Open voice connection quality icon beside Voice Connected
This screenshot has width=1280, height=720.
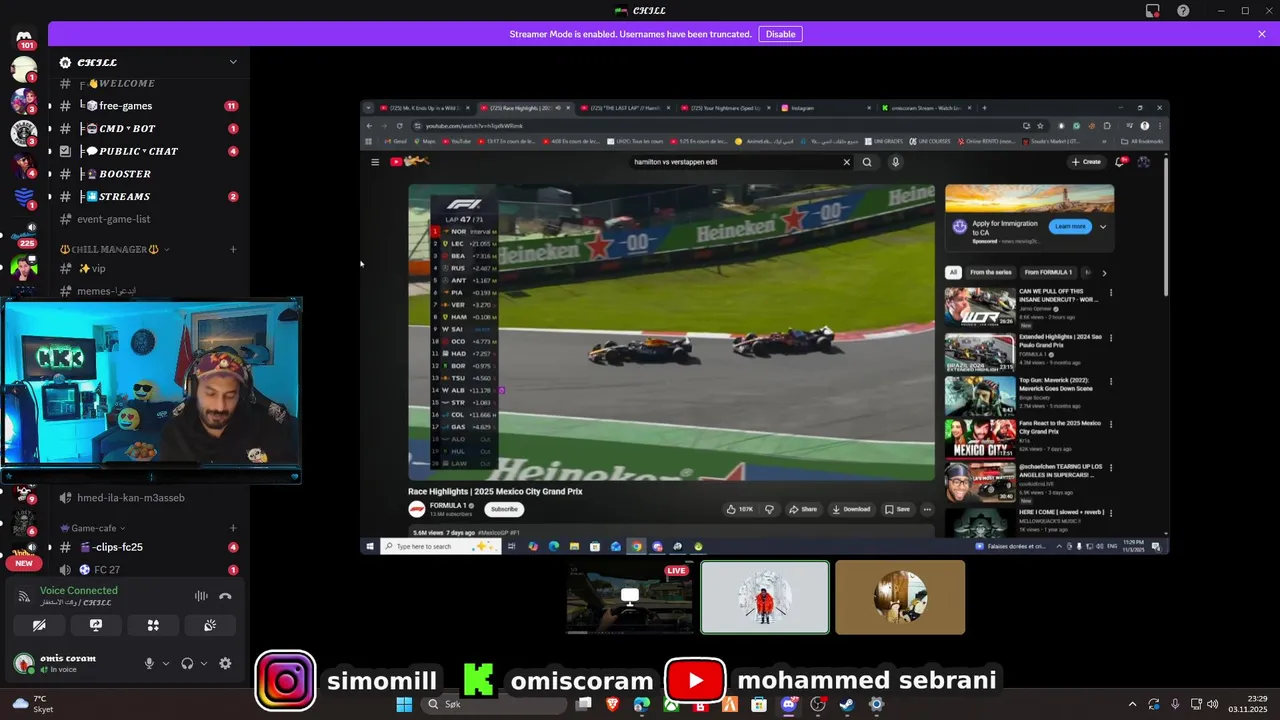pos(24,596)
